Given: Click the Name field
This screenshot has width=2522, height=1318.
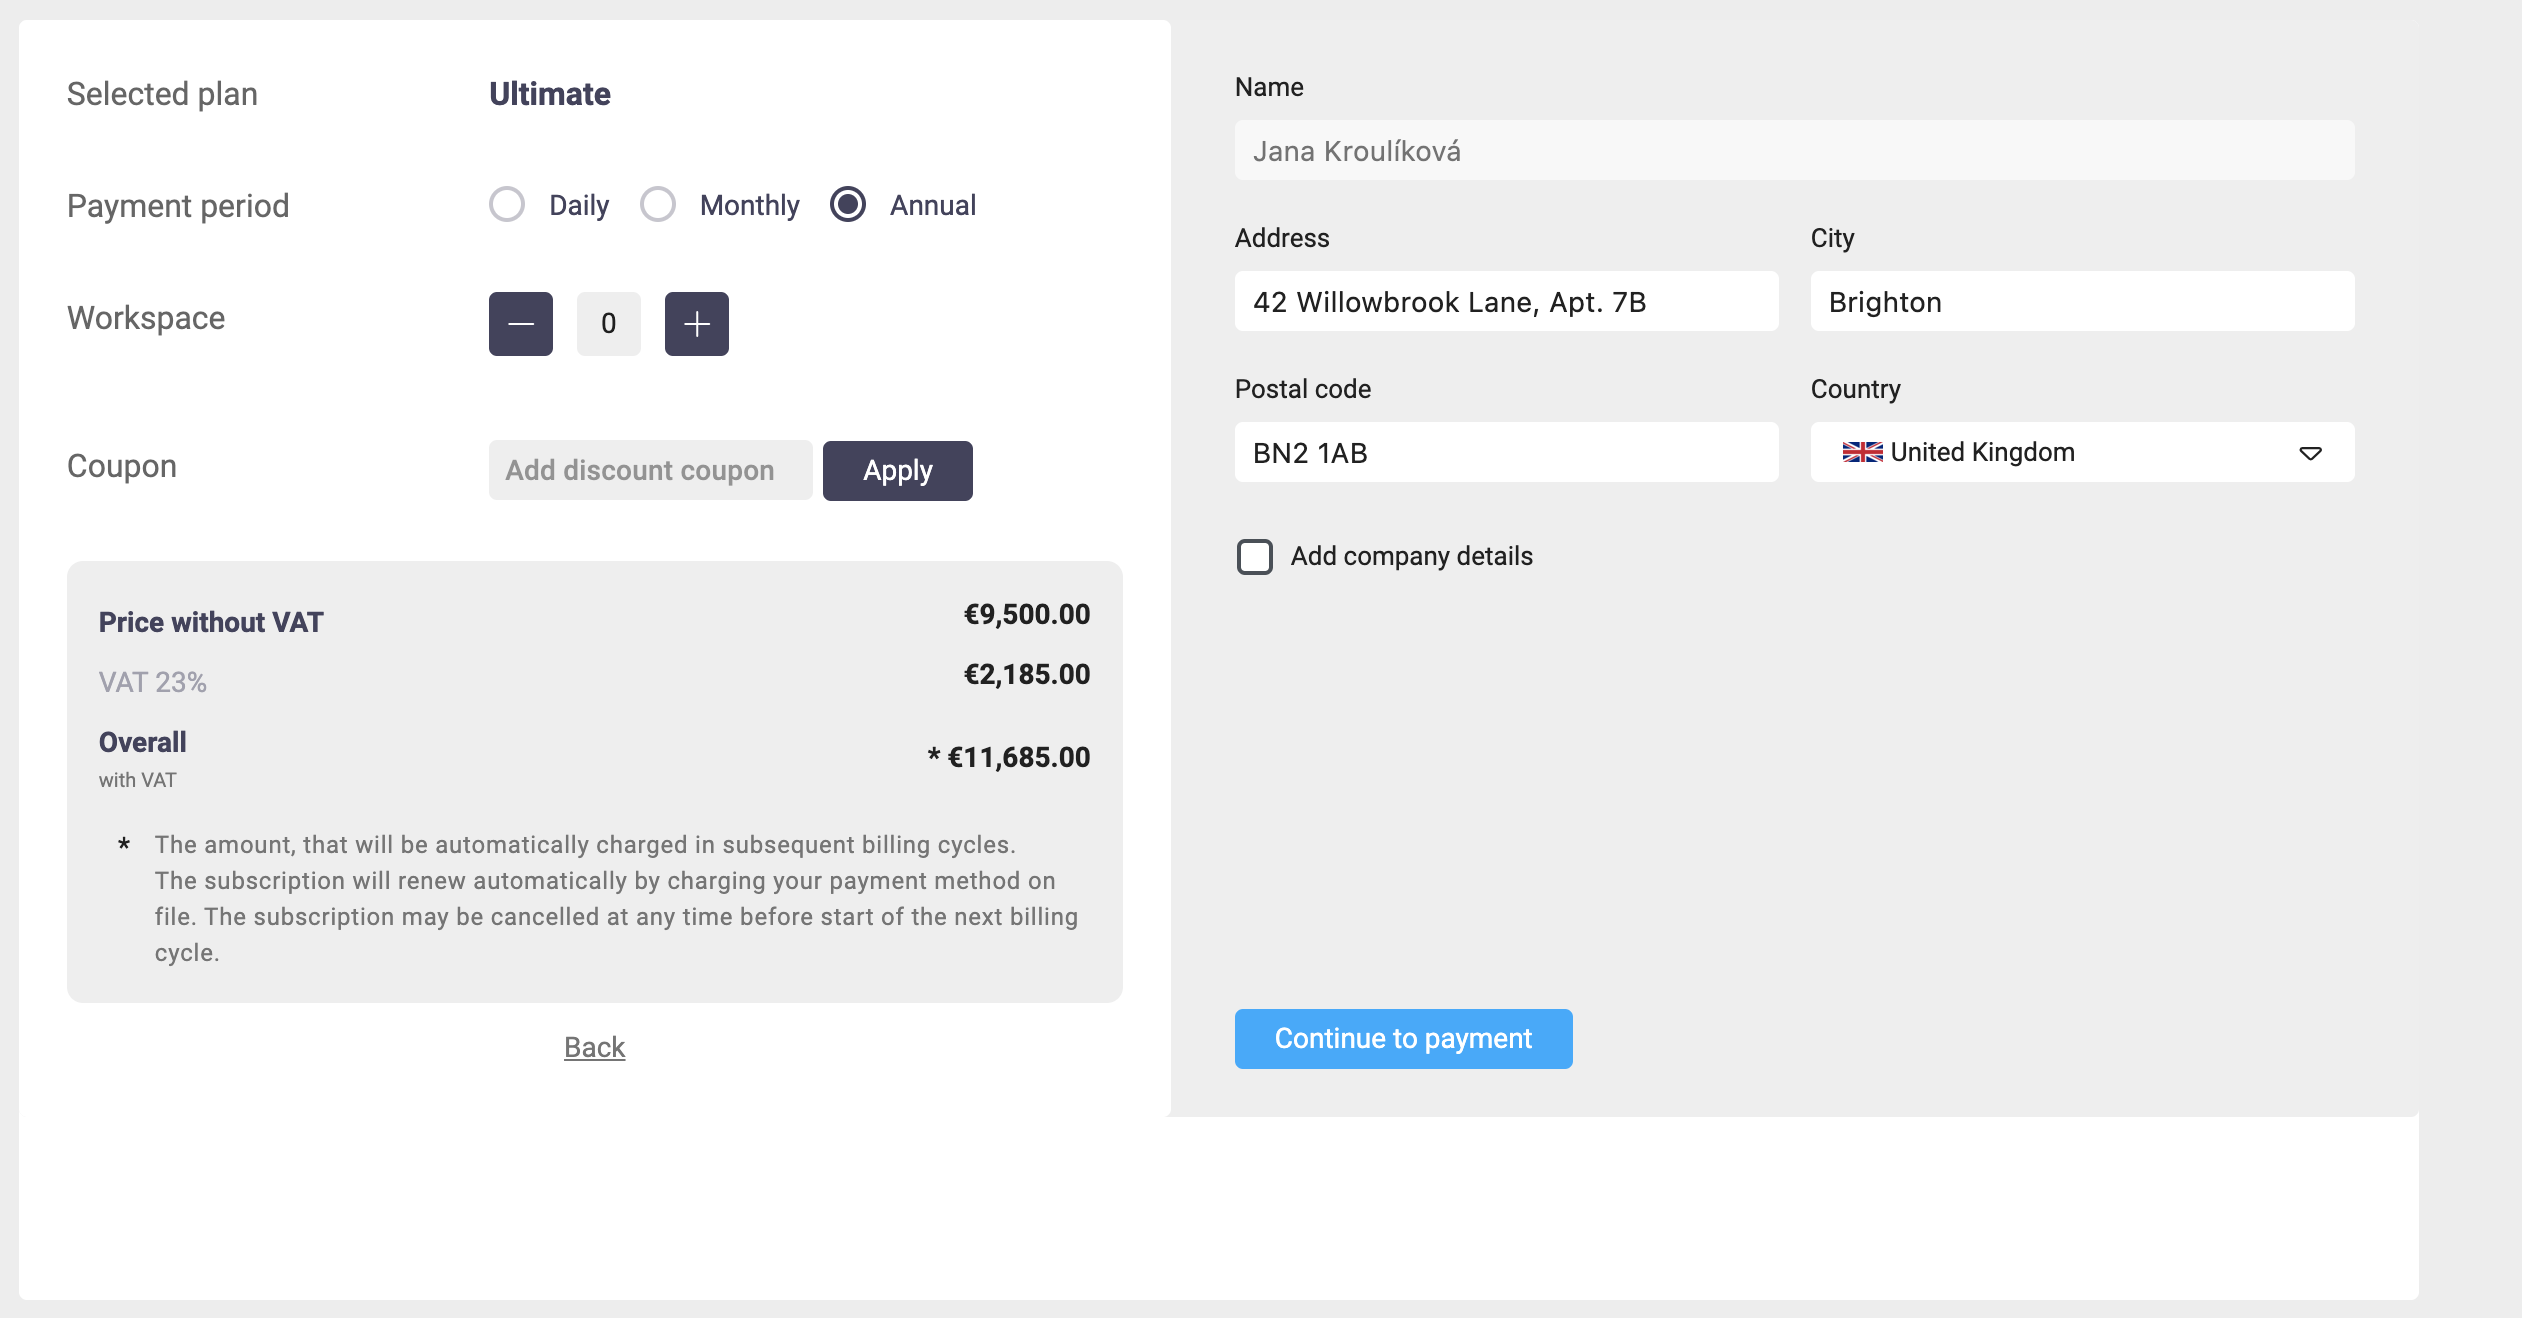Looking at the screenshot, I should click(1794, 151).
